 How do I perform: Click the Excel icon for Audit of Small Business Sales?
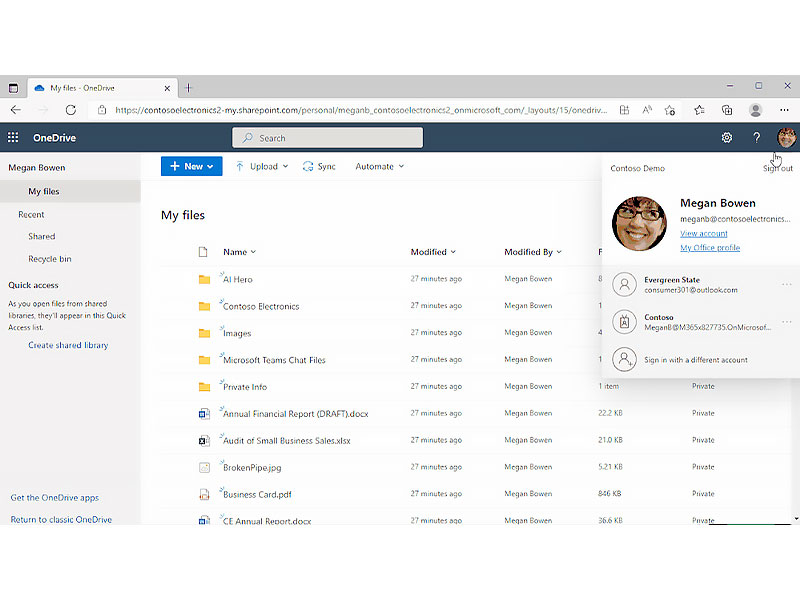tap(204, 441)
